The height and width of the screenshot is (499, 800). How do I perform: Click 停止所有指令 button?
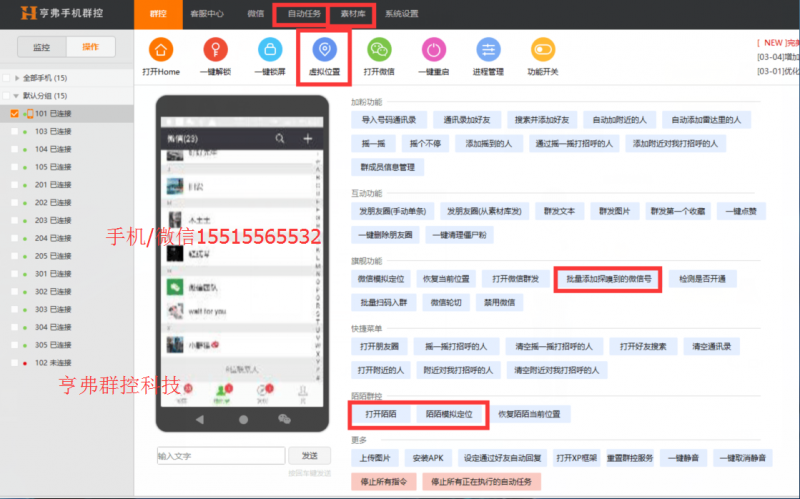384,482
